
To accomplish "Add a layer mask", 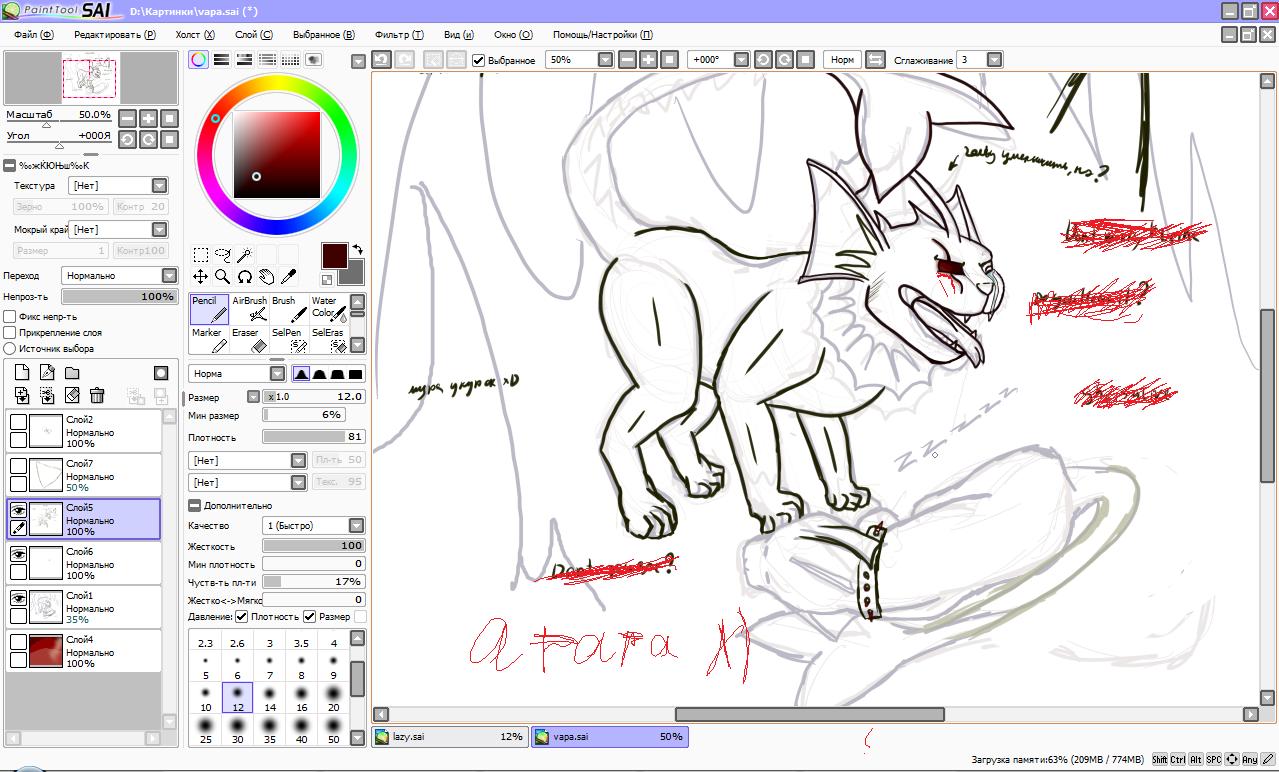I will pos(160,373).
